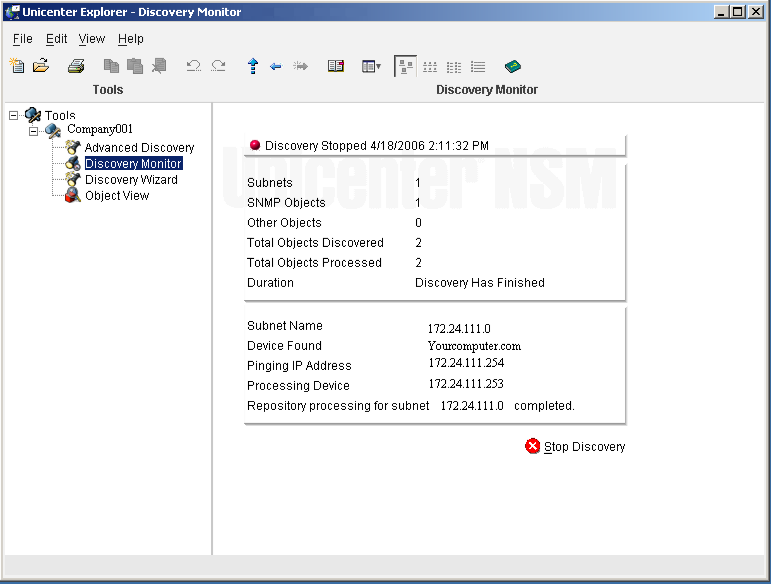This screenshot has width=771, height=584.
Task: Click the open-book pane toolbar icon
Action: tap(336, 66)
